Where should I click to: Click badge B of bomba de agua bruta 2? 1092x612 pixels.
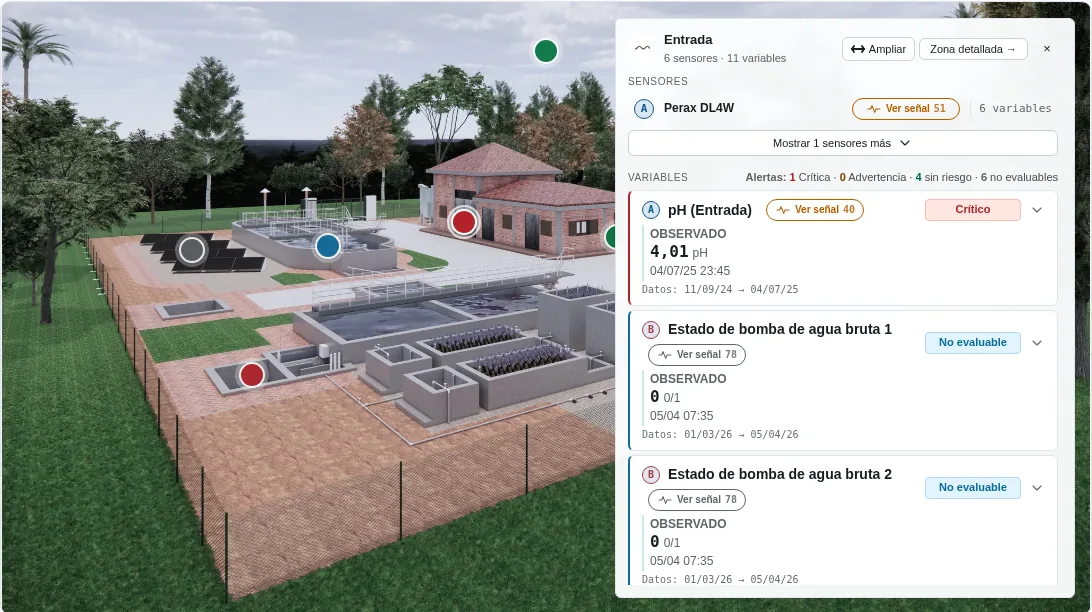pyautogui.click(x=650, y=474)
